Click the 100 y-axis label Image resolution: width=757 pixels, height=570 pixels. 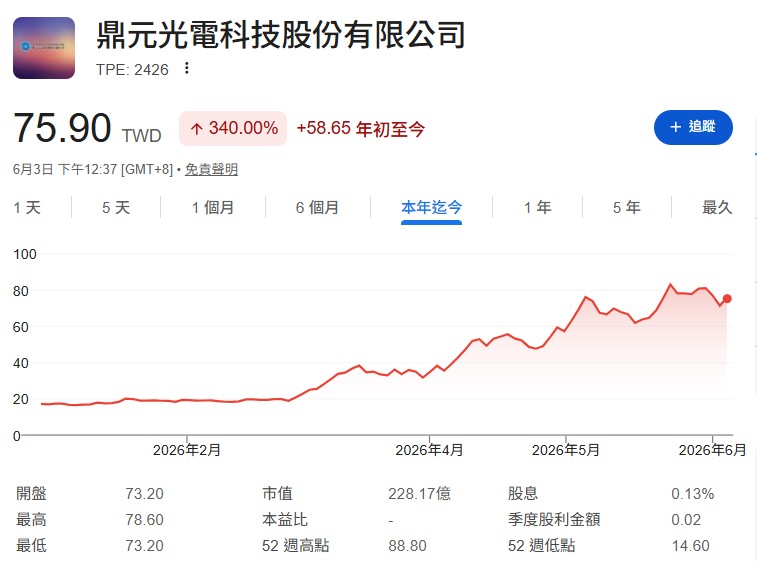pyautogui.click(x=25, y=254)
